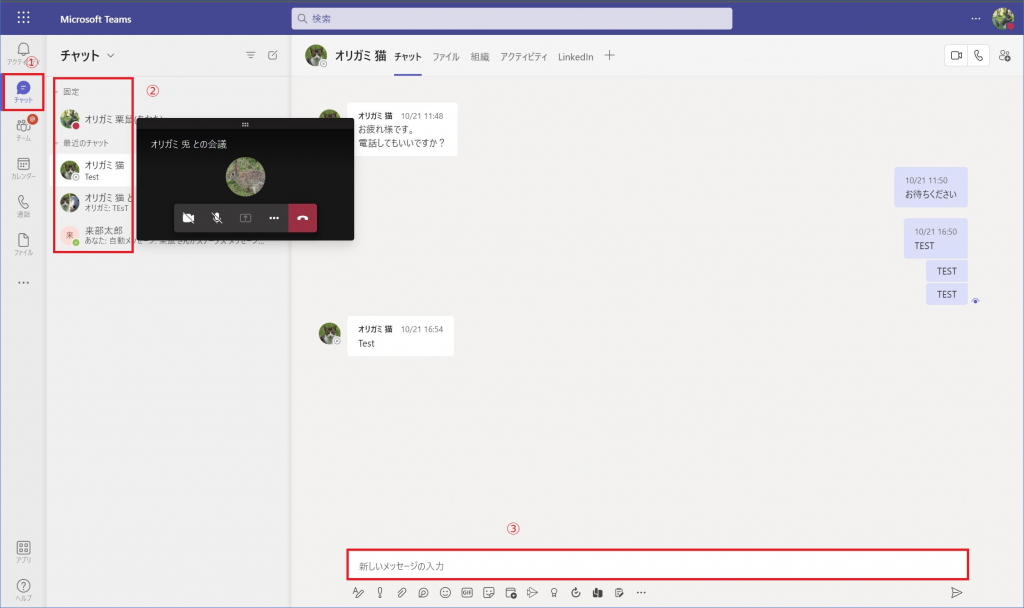1024x608 pixels.
Task: Switch to the アクティビティ tab
Action: tap(523, 57)
